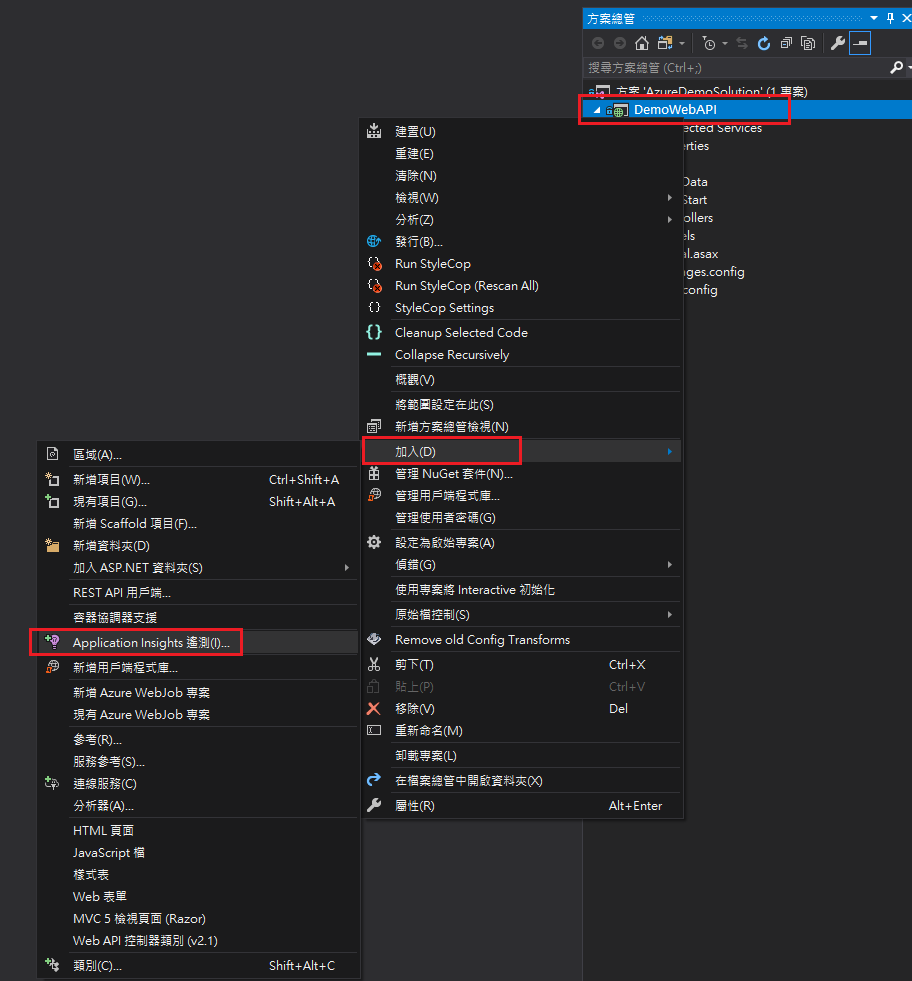912x981 pixels.
Task: Click the Collapse All icon in Solution Explorer toolbar
Action: 786,43
